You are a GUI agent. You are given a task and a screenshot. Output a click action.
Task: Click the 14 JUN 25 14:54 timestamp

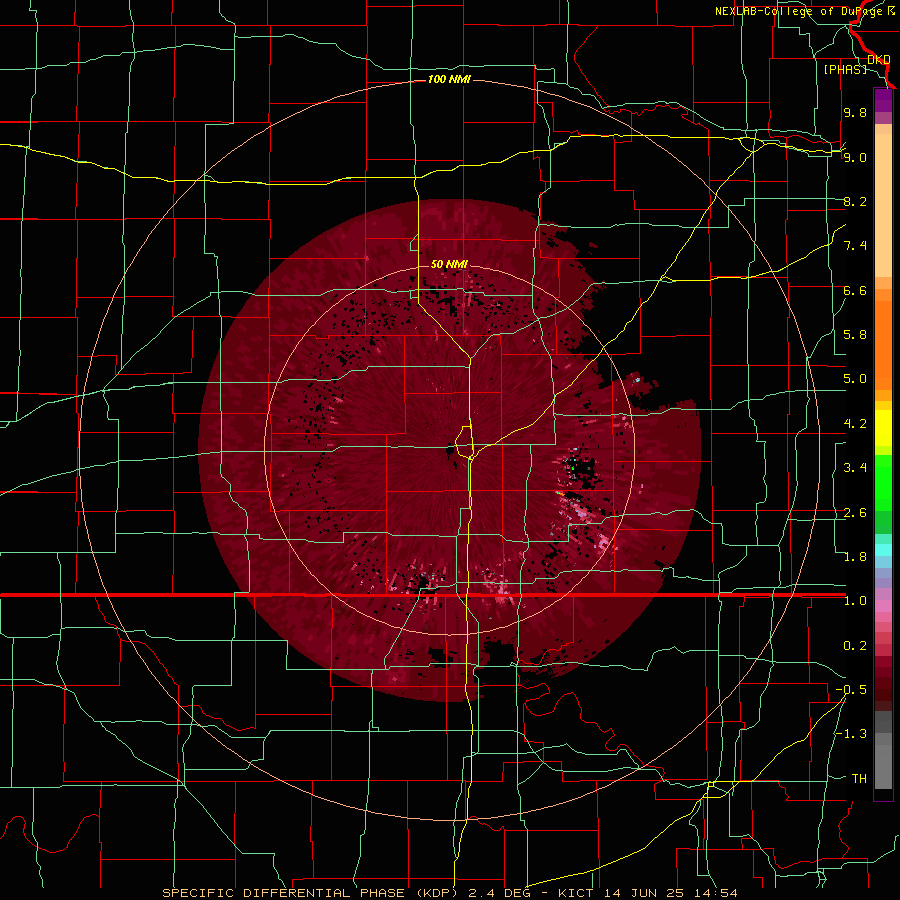point(672,893)
